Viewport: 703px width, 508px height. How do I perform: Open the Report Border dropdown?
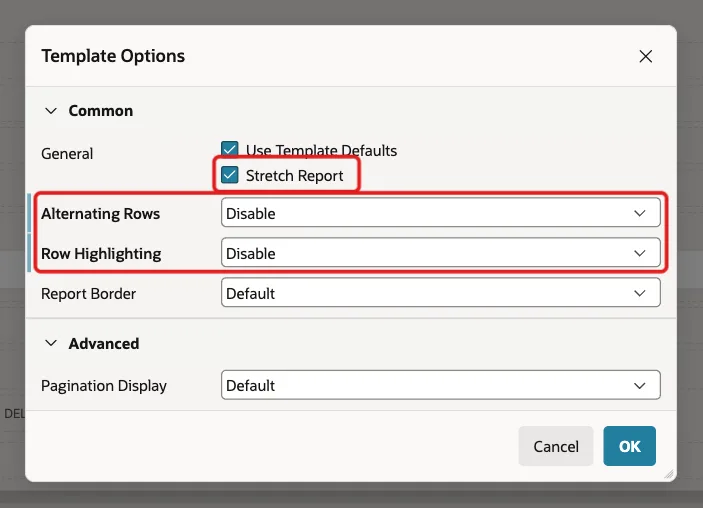click(x=440, y=293)
